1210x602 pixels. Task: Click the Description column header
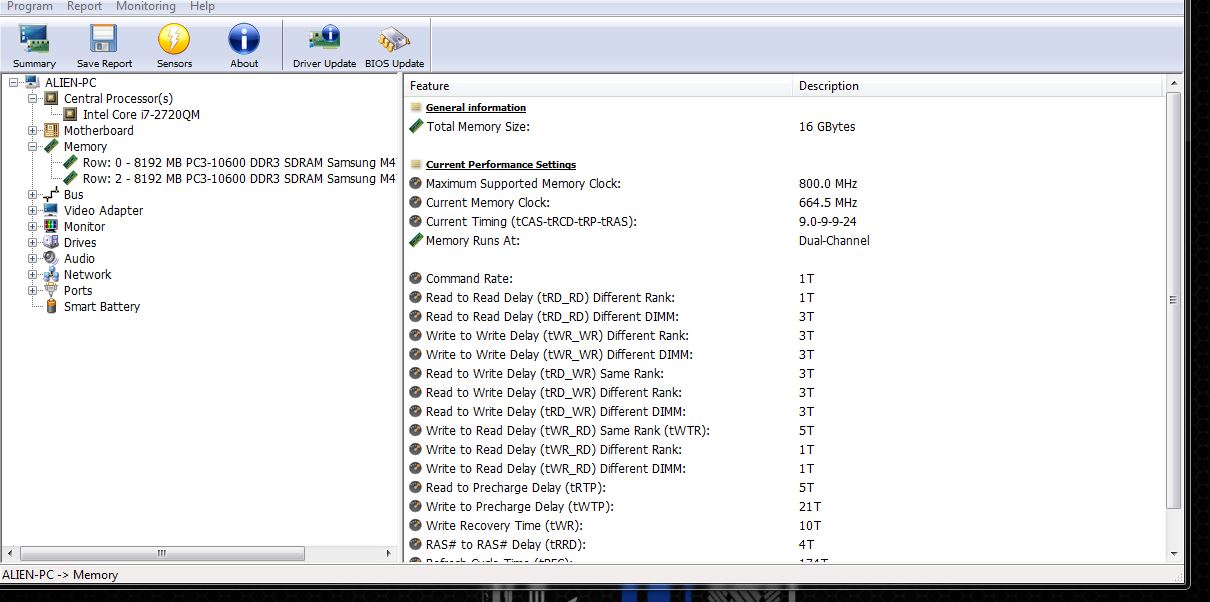(x=978, y=86)
